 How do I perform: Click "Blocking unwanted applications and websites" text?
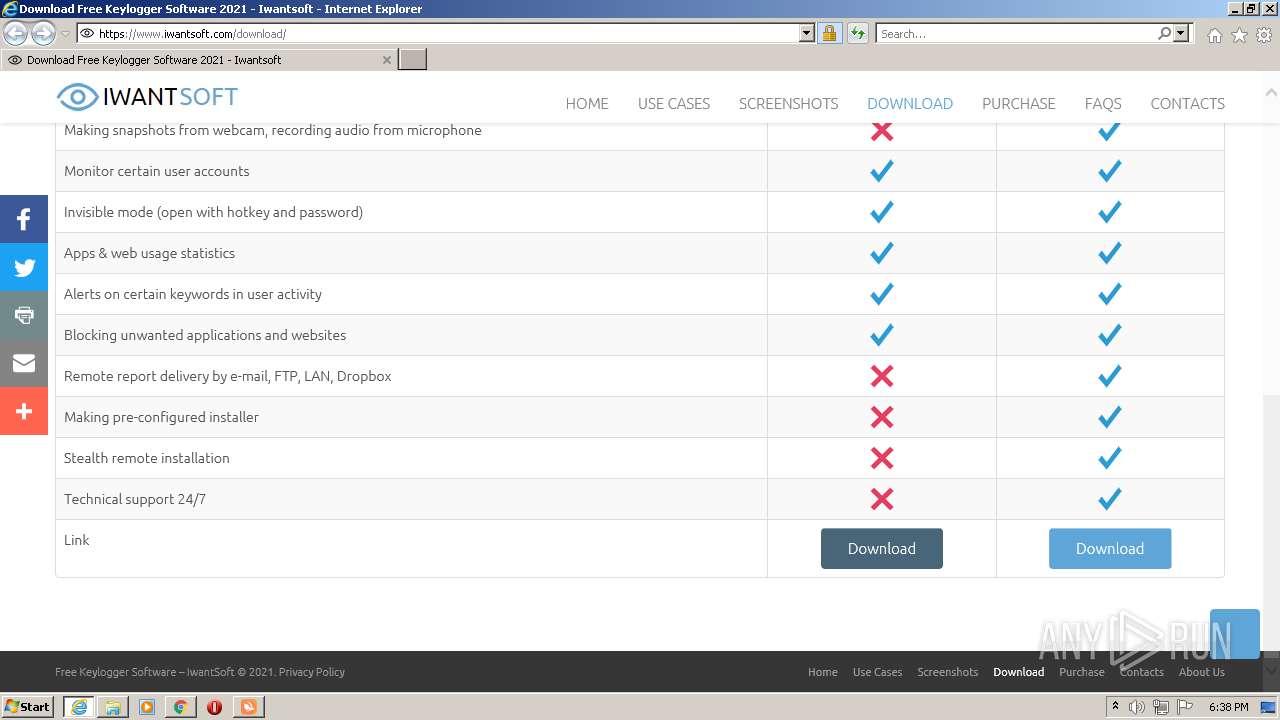click(205, 335)
